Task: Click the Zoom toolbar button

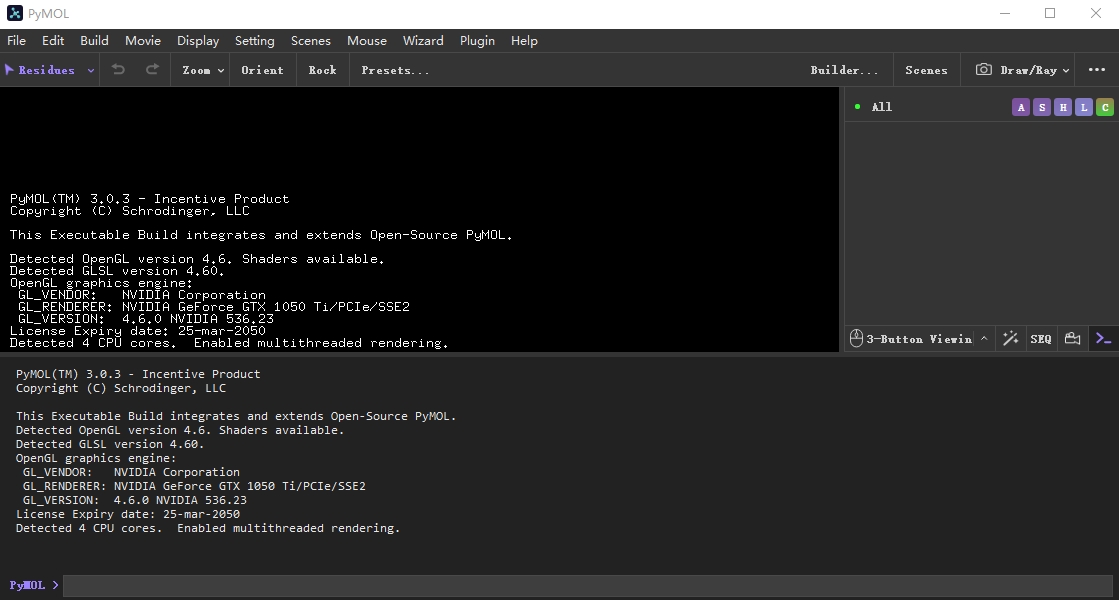Action: tap(196, 70)
